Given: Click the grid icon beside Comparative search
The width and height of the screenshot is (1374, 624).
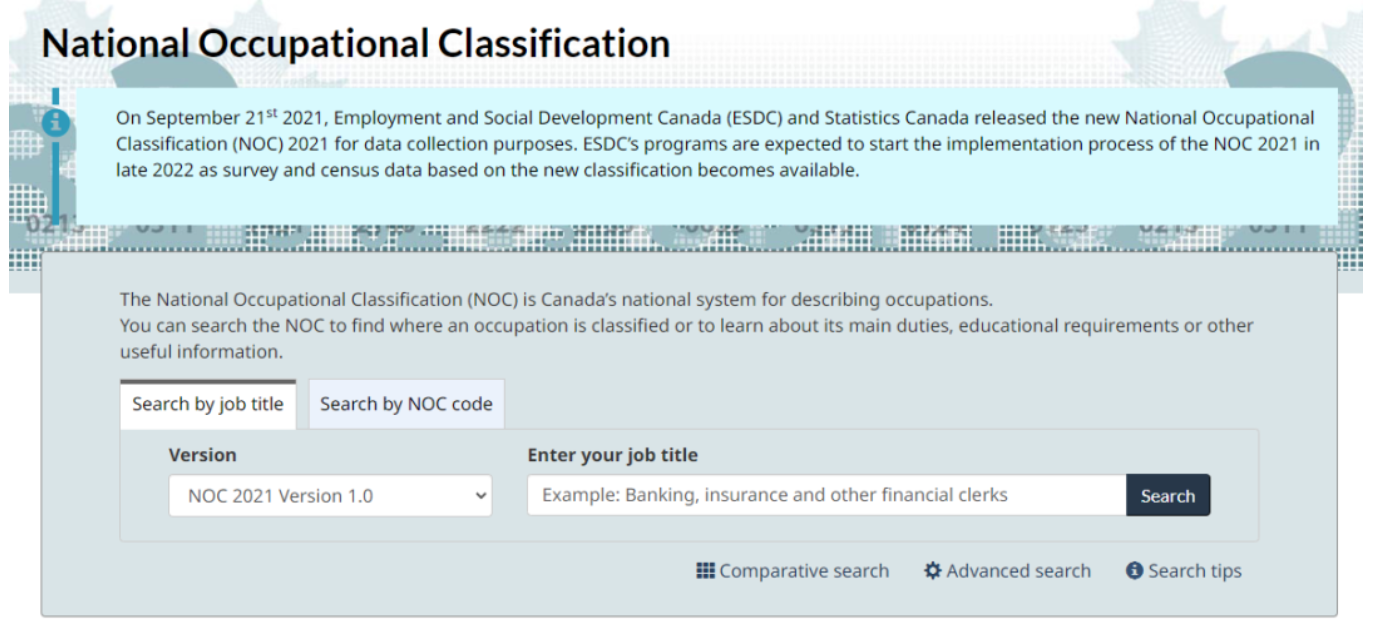Looking at the screenshot, I should 706,571.
